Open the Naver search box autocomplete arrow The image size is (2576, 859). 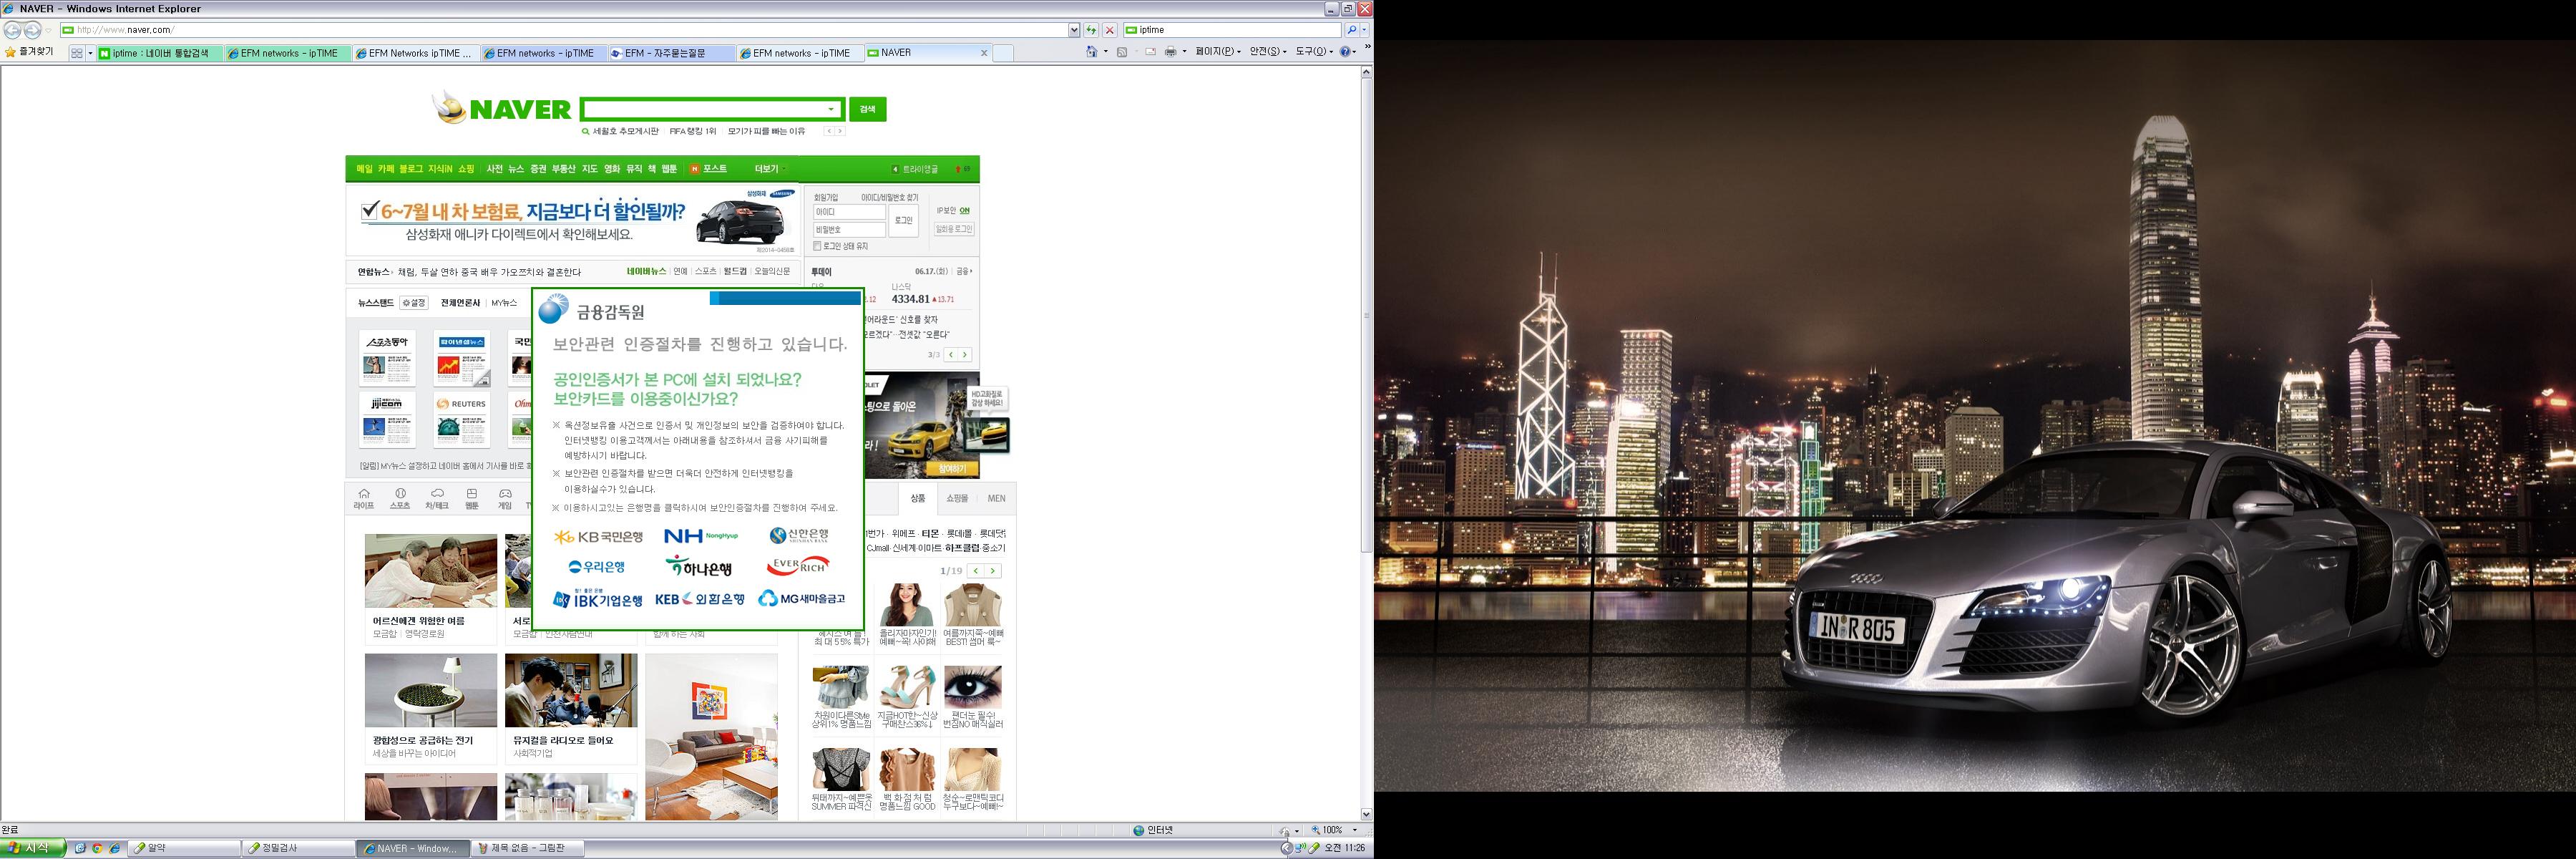coord(831,109)
